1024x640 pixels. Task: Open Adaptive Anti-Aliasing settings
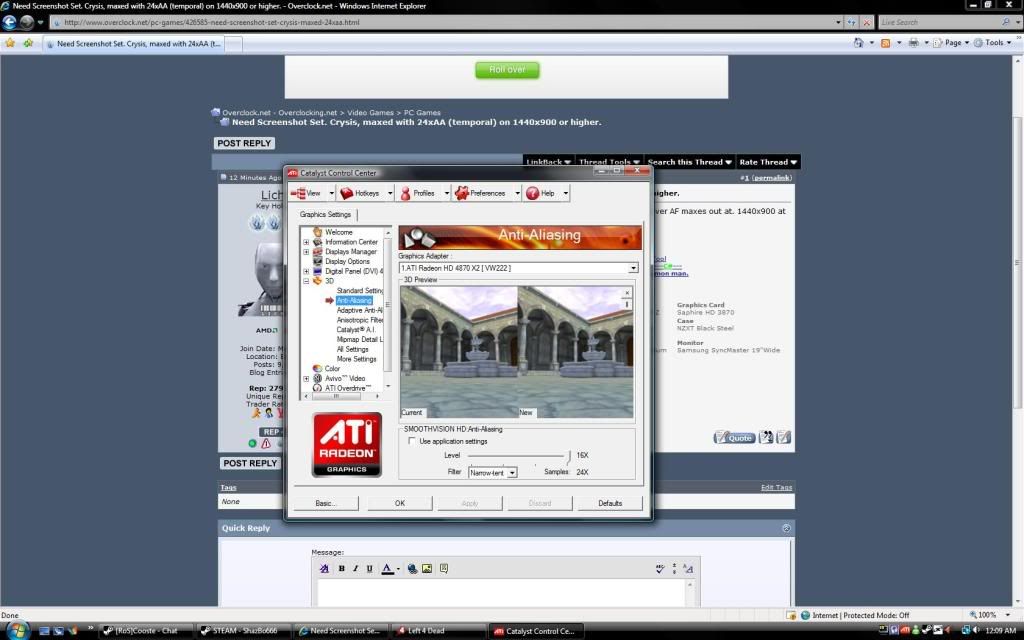coord(360,310)
